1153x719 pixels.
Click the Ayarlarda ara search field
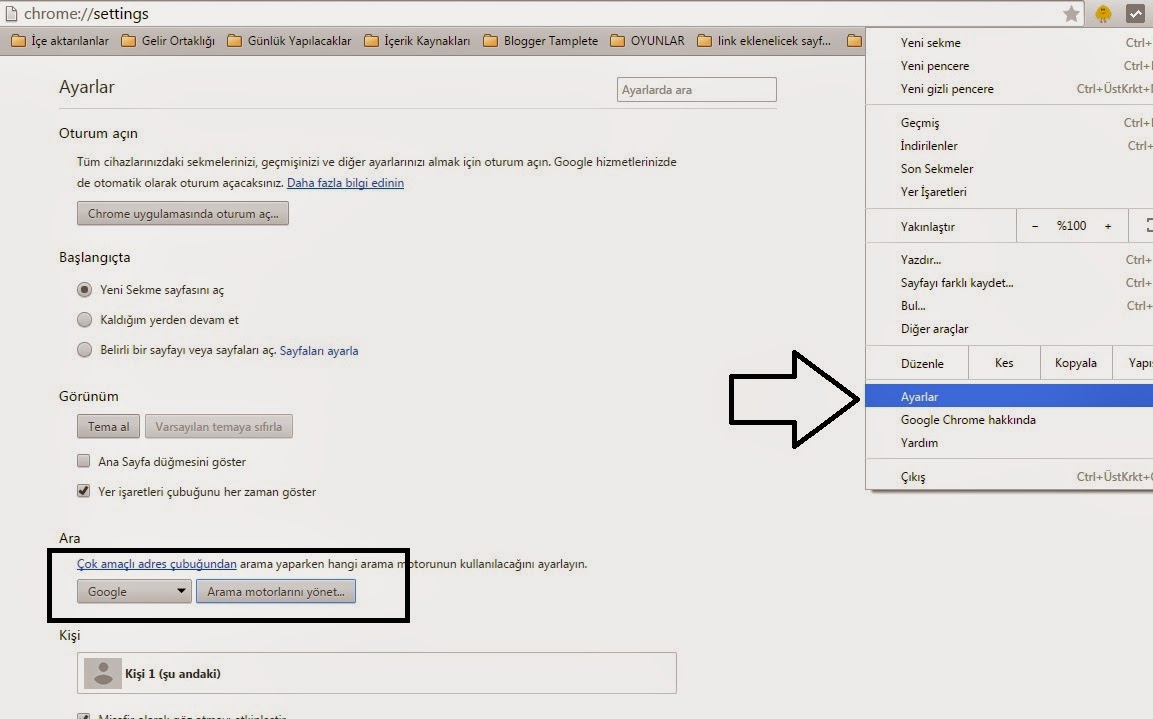(x=696, y=90)
